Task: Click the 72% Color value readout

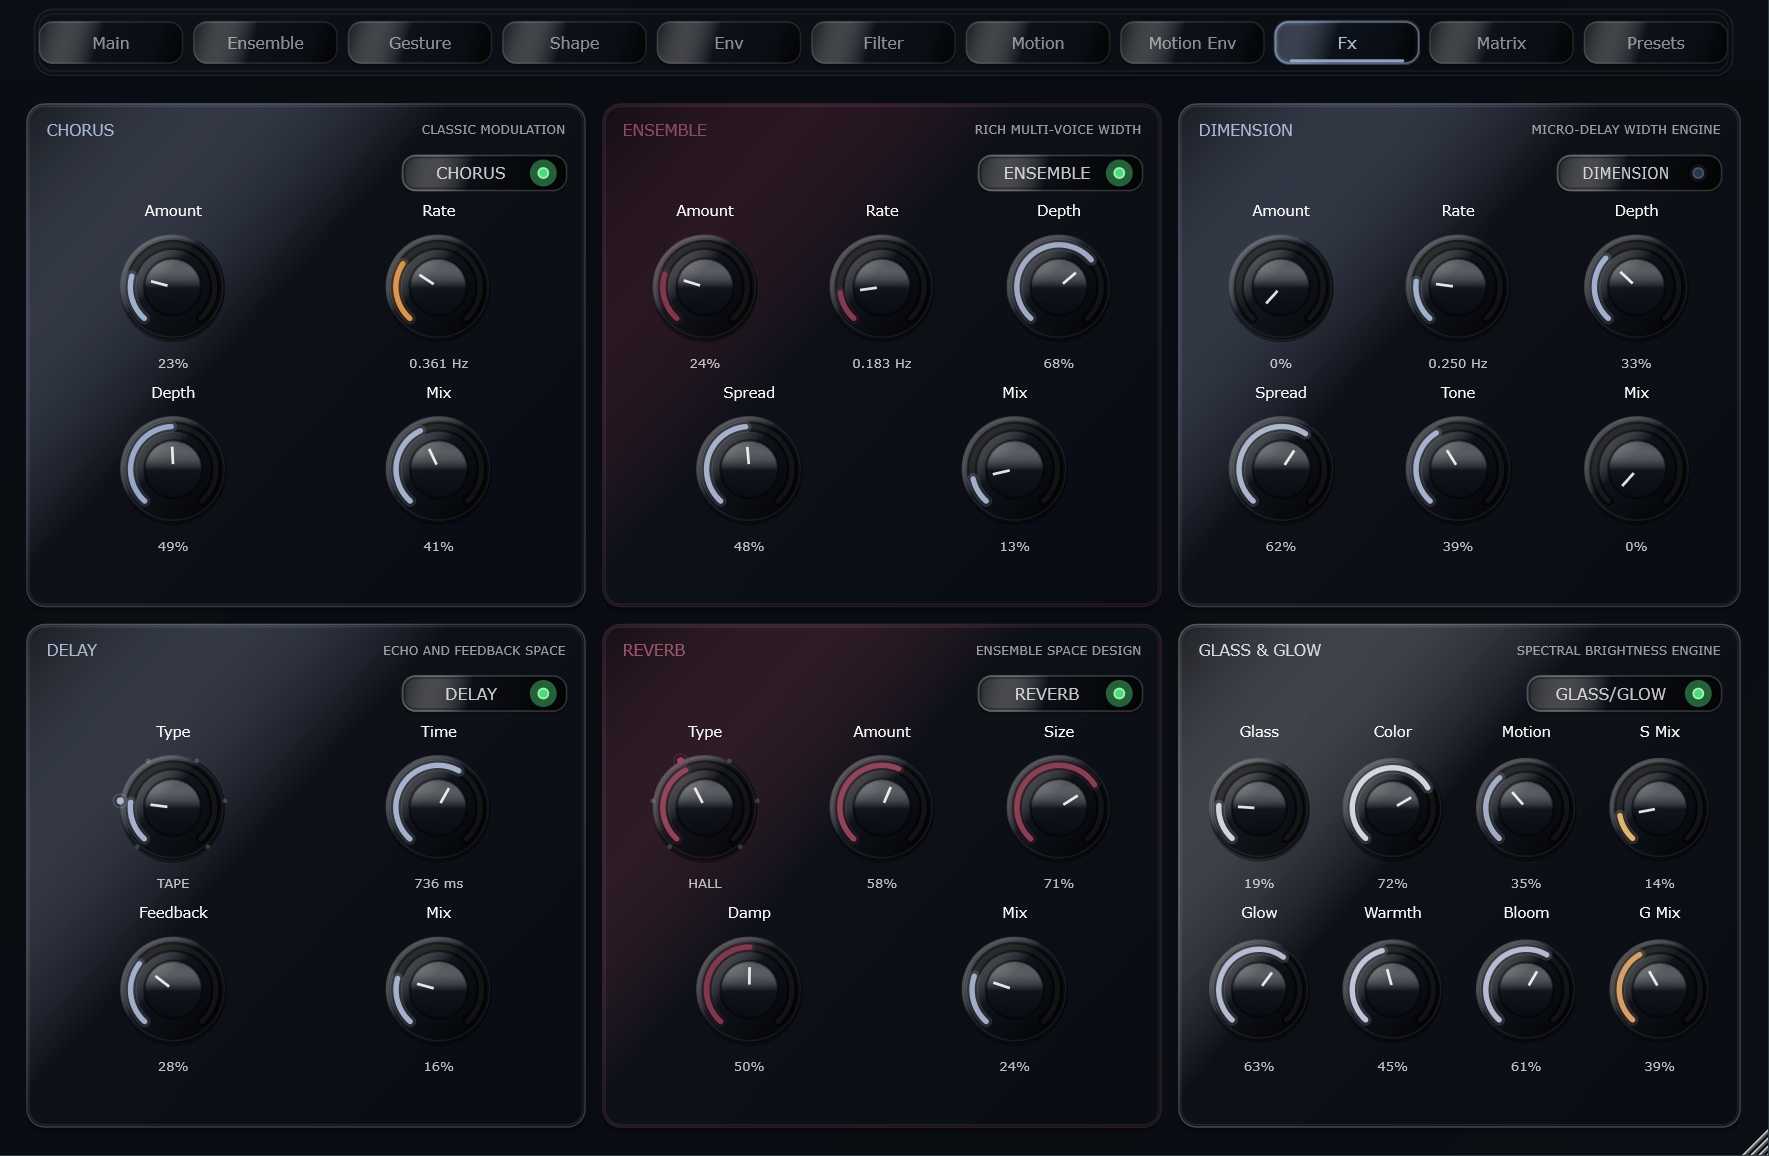Action: 1392,884
